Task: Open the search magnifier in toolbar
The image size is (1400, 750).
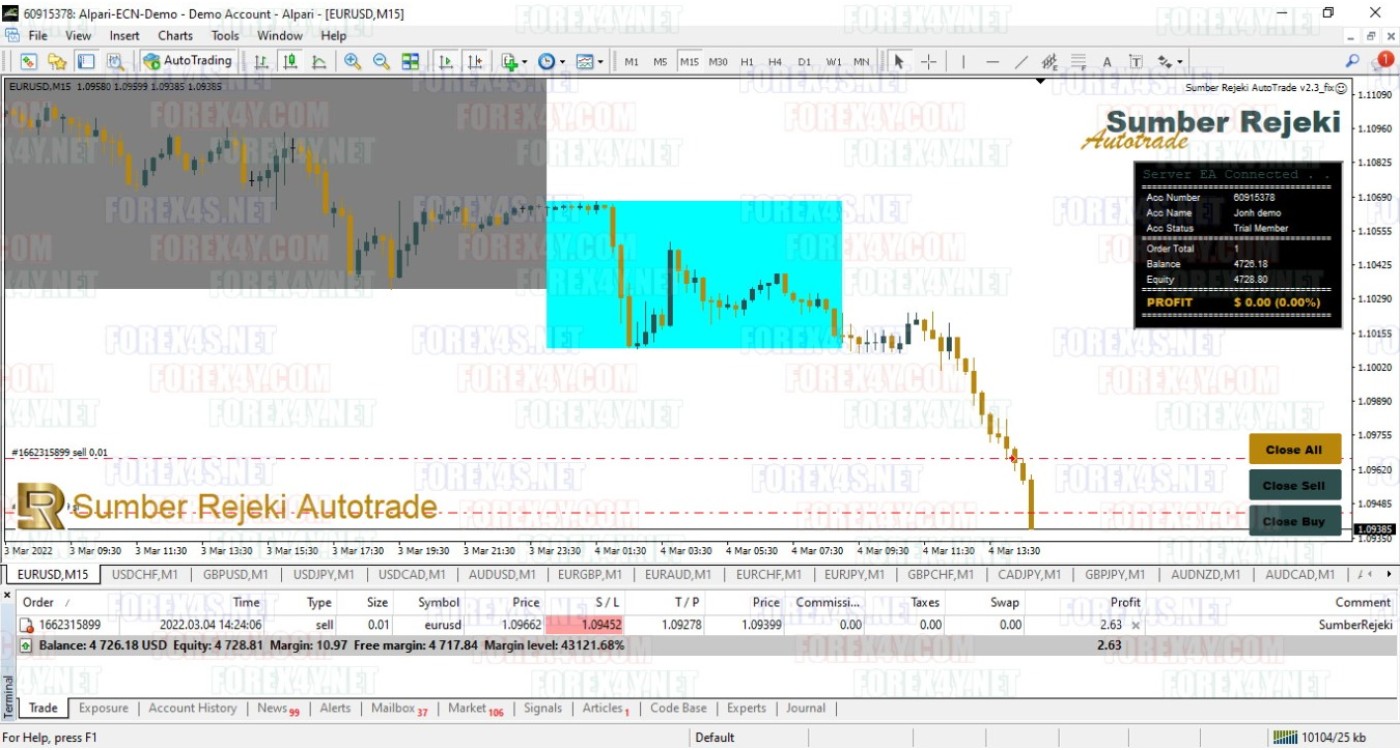Action: coord(1352,61)
